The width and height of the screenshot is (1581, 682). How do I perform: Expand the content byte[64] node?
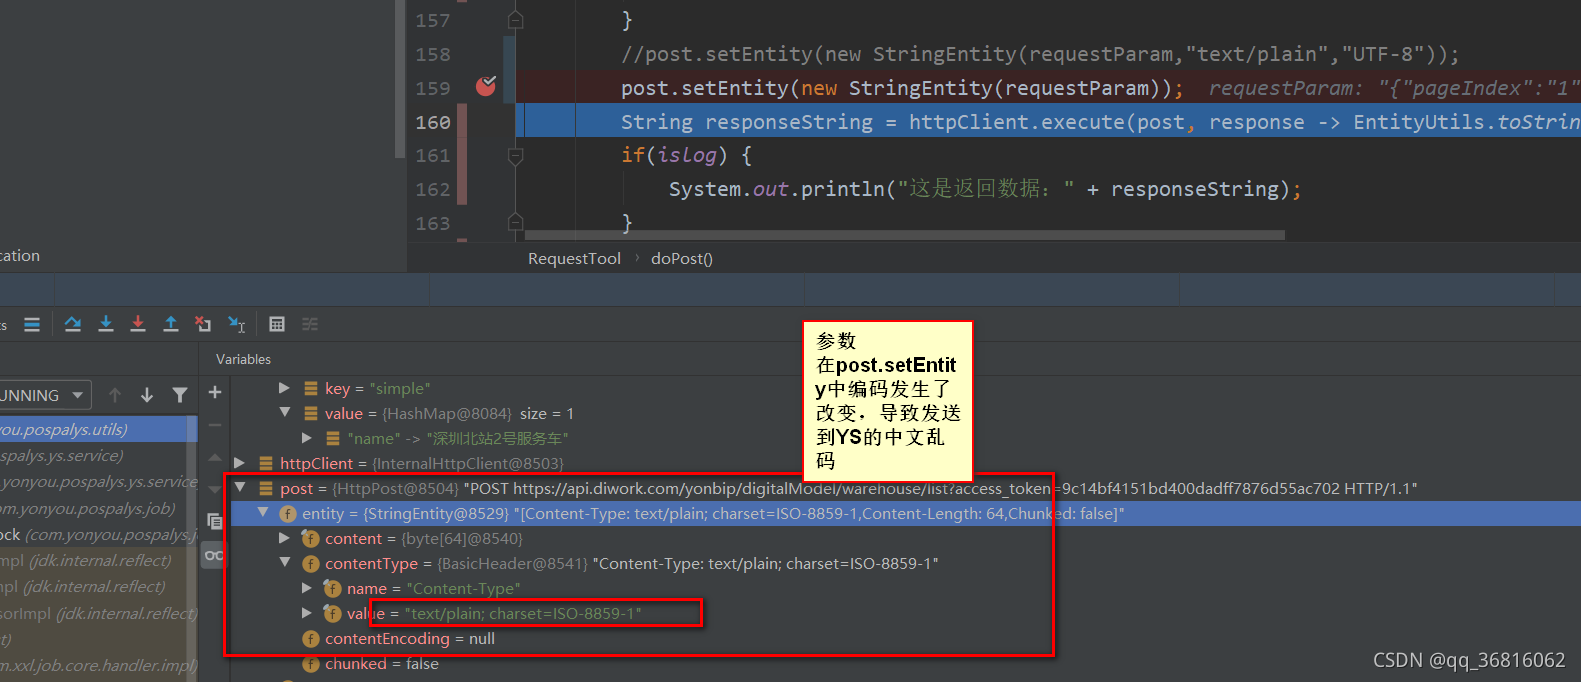tap(284, 538)
